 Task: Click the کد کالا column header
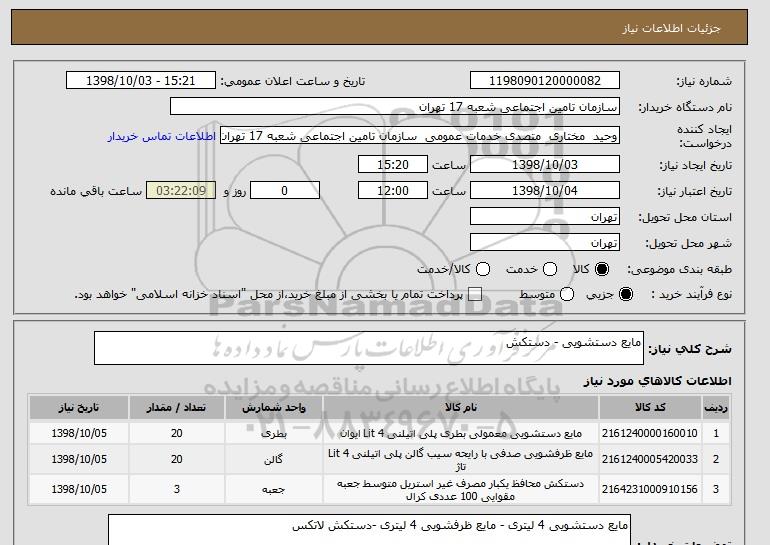(650, 408)
